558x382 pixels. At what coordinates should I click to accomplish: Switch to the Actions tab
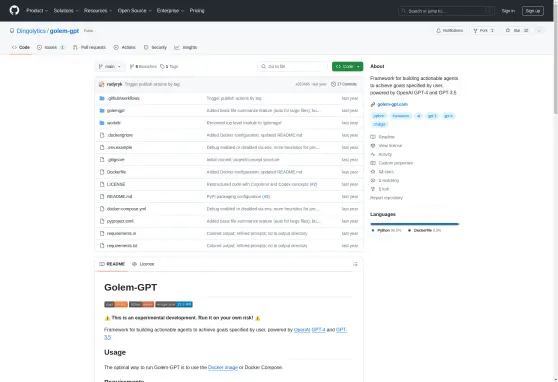pos(125,47)
